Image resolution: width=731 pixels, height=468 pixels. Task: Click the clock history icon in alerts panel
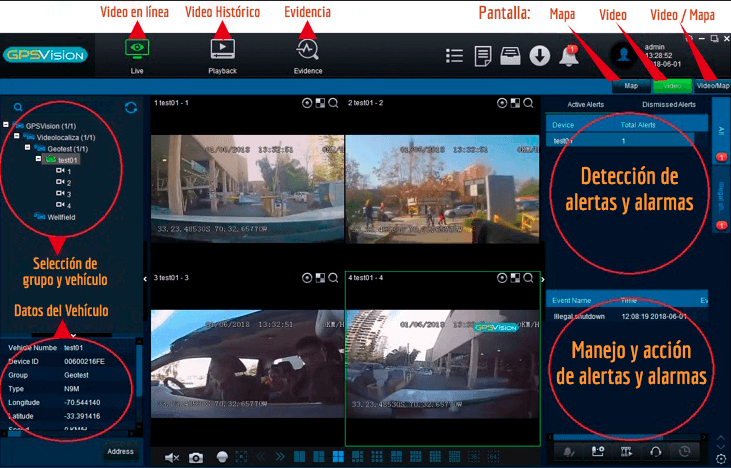point(684,452)
